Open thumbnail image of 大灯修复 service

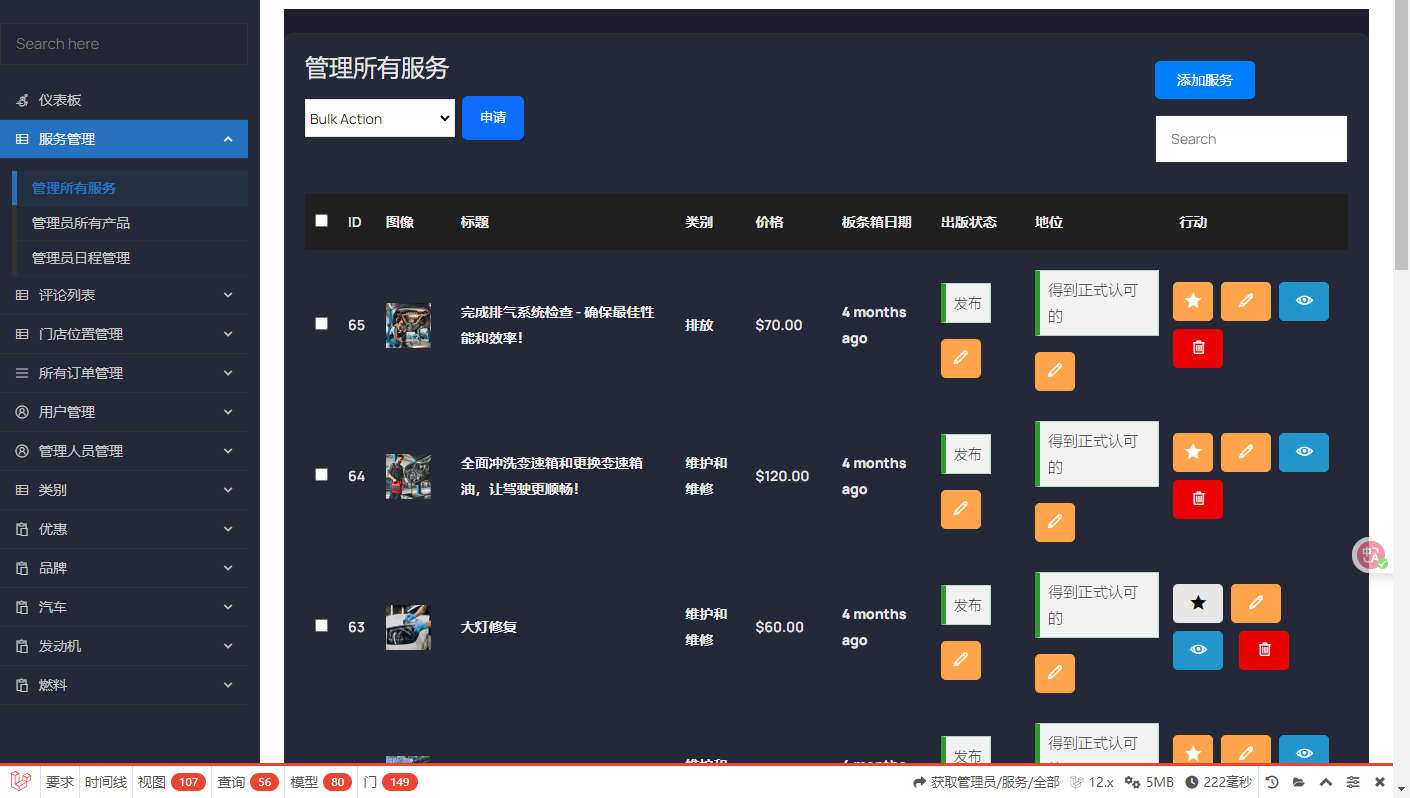(408, 627)
